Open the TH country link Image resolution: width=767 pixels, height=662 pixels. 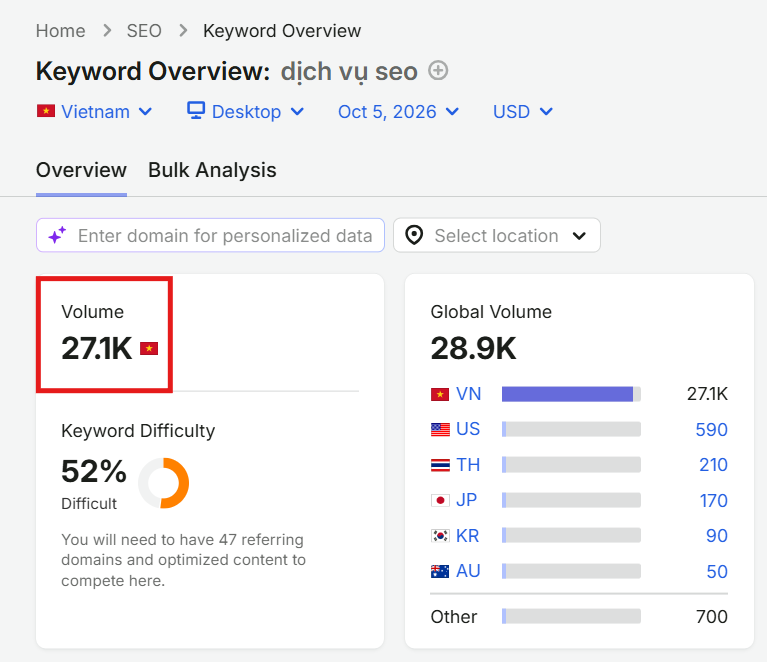point(468,465)
